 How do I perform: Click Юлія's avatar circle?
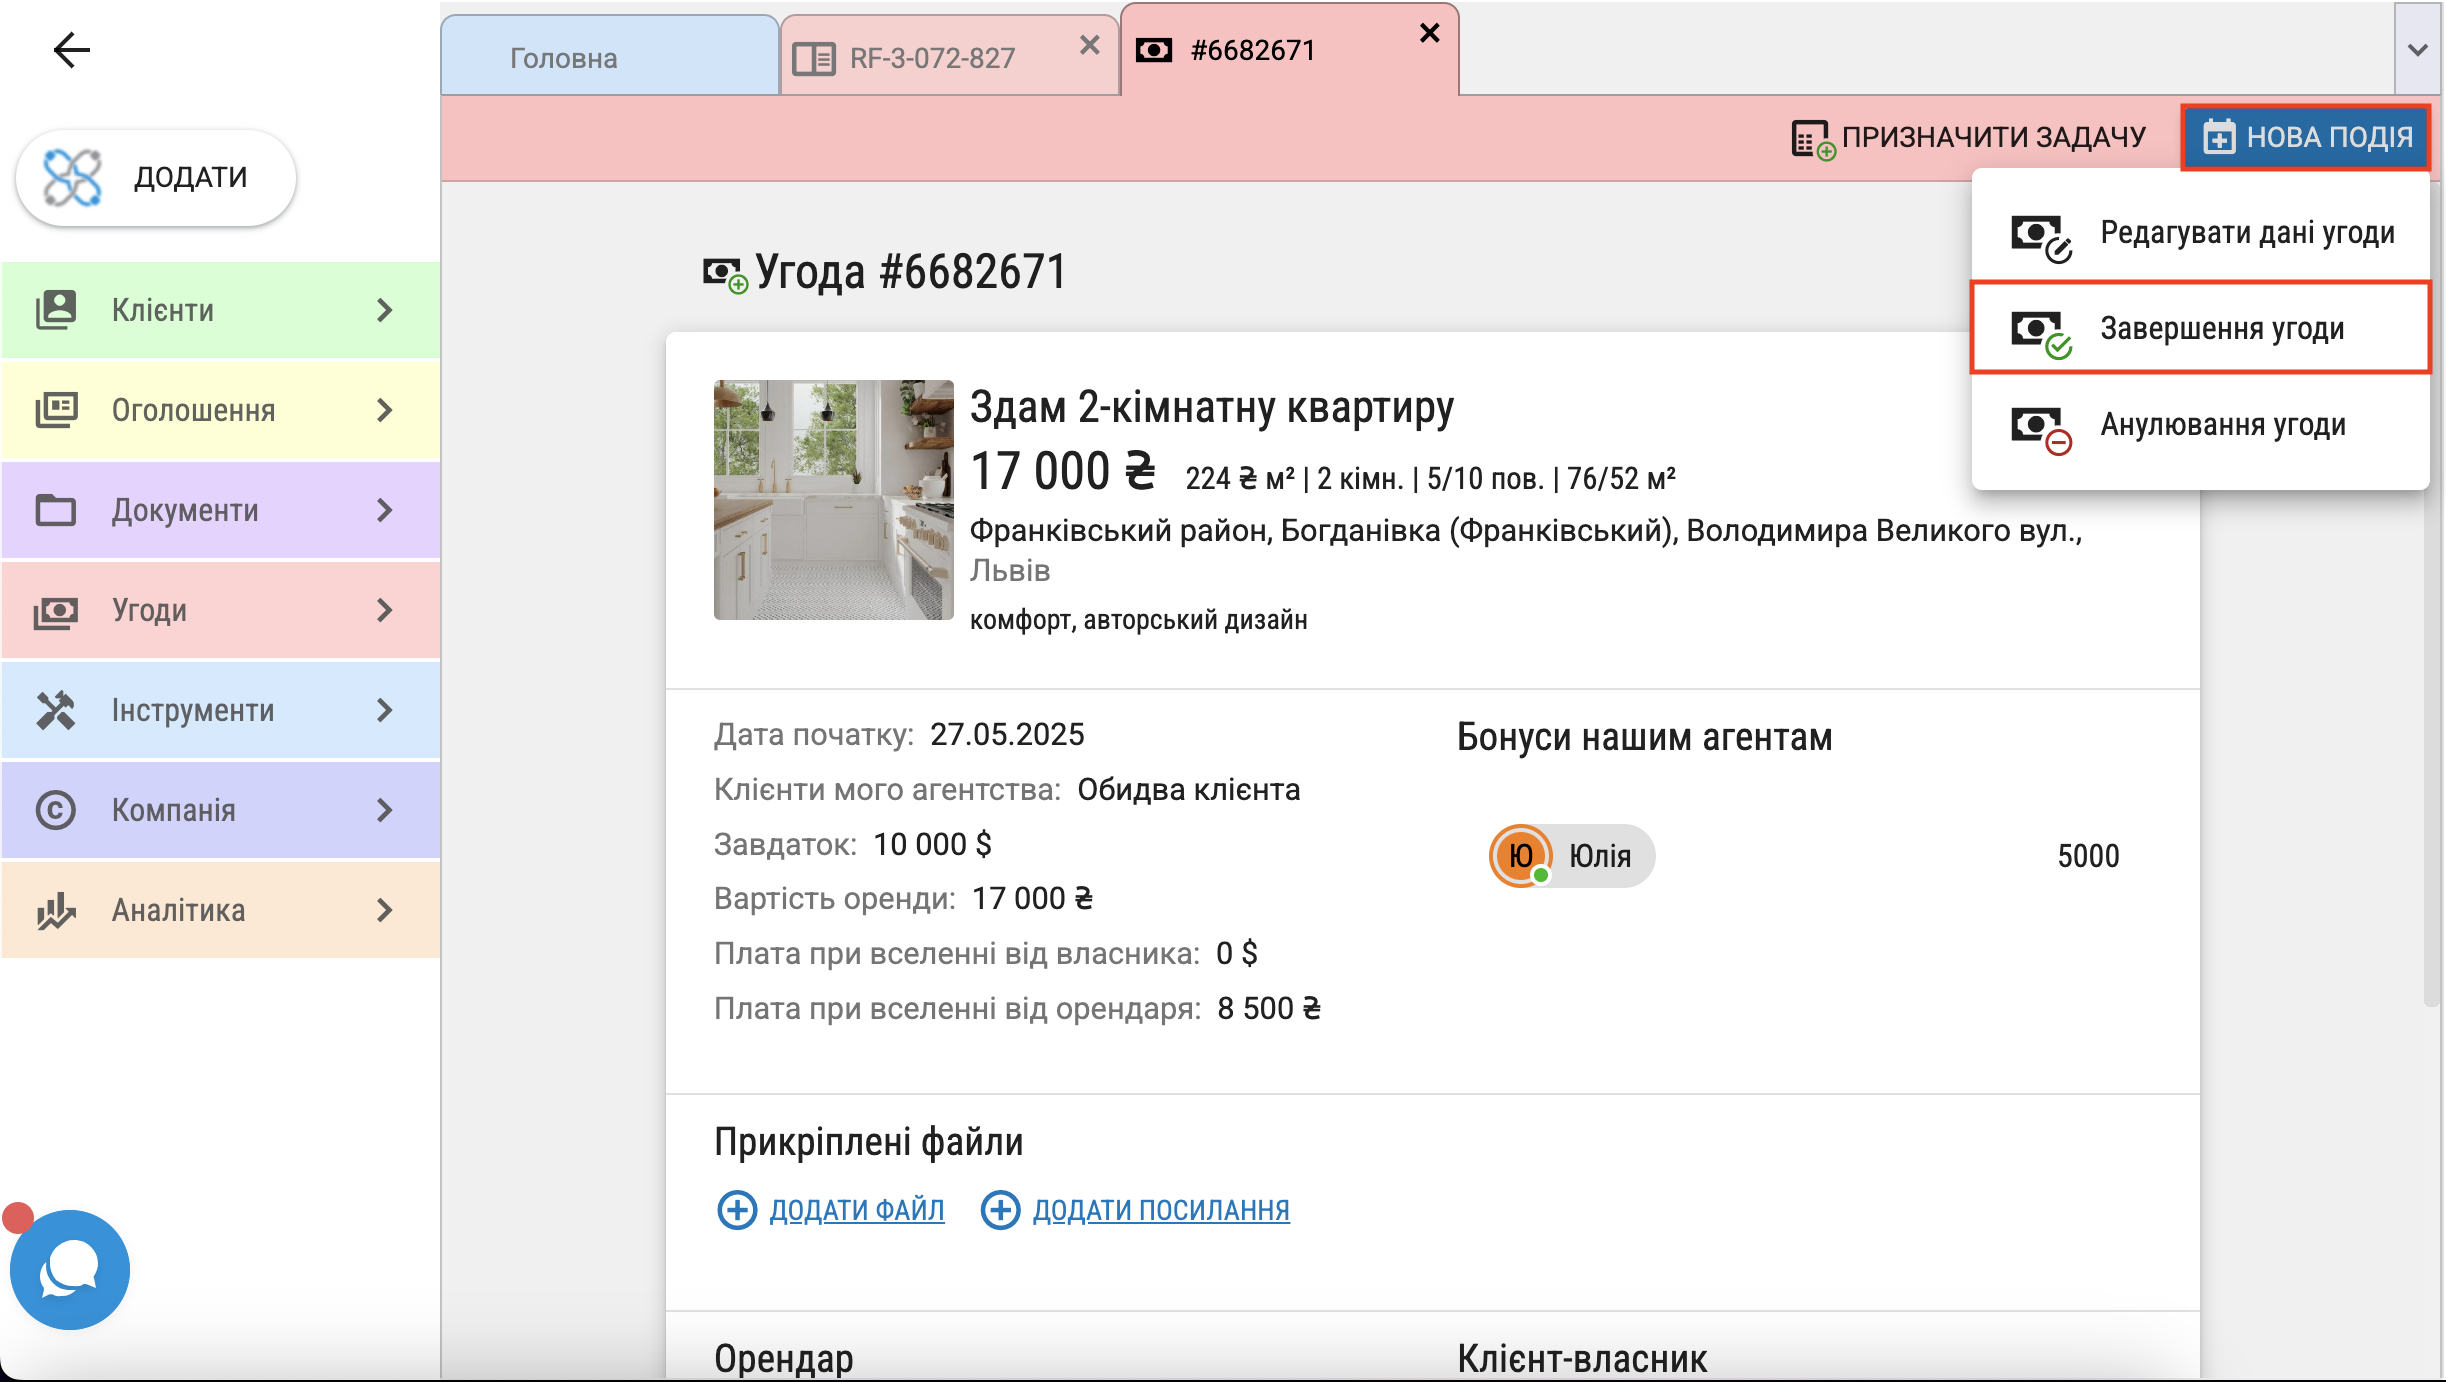click(1520, 855)
